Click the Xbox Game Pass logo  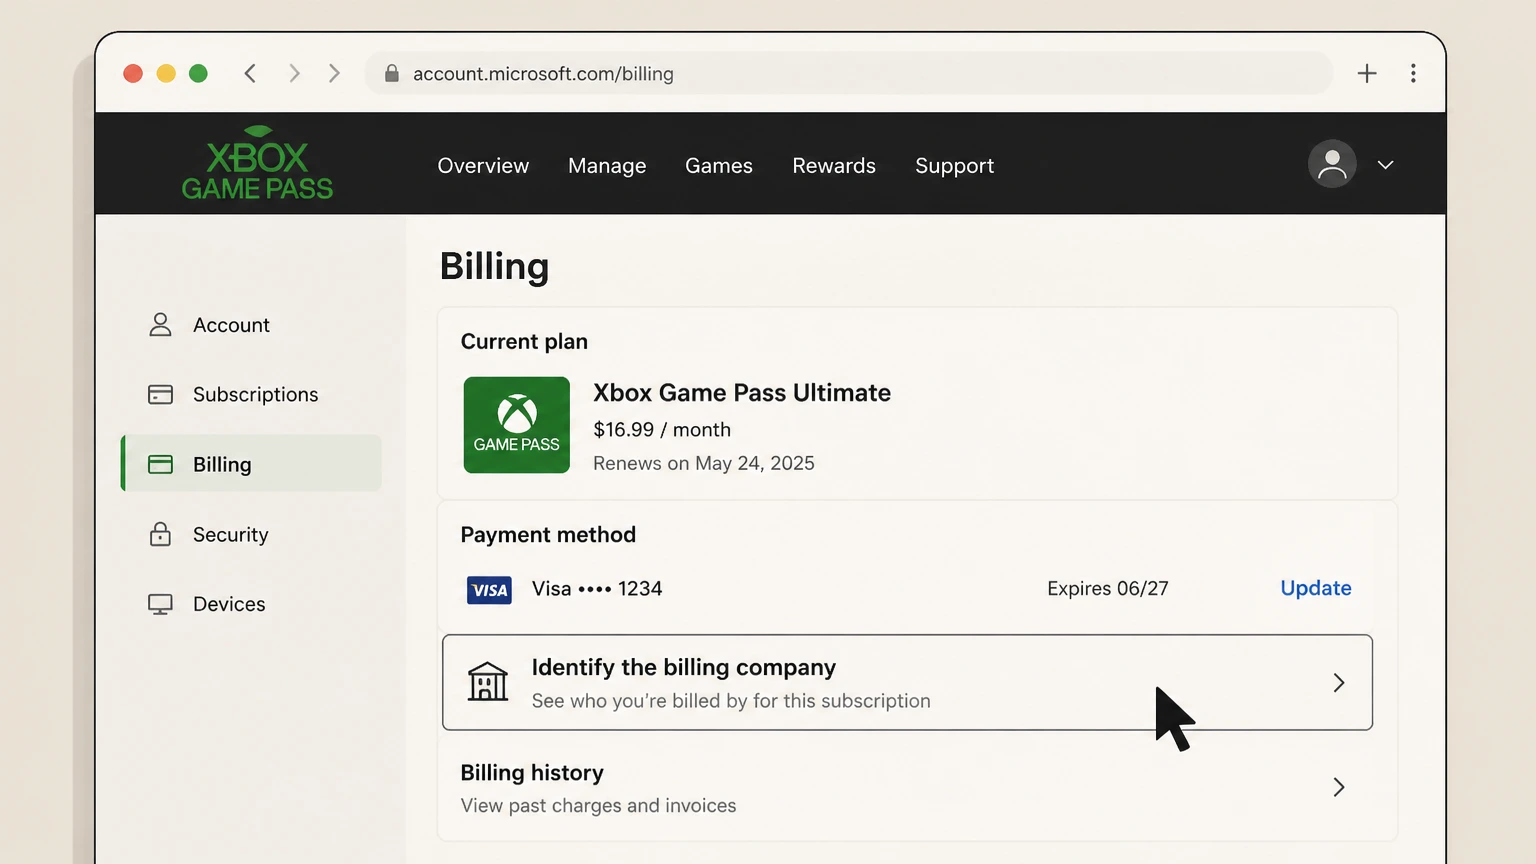point(257,163)
